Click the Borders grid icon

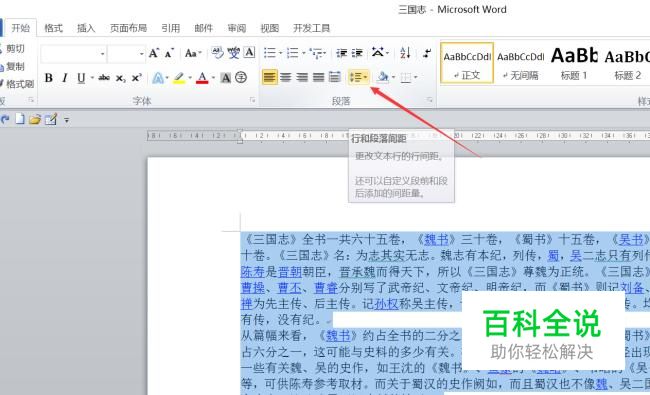406,78
